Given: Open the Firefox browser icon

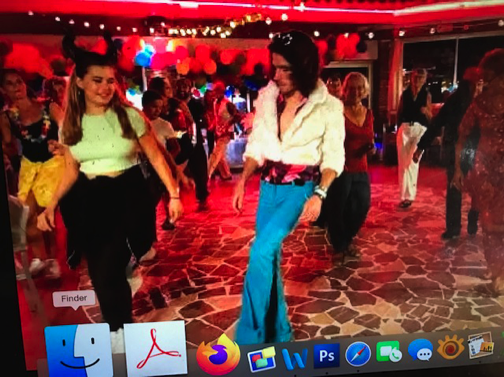Looking at the screenshot, I should (218, 355).
